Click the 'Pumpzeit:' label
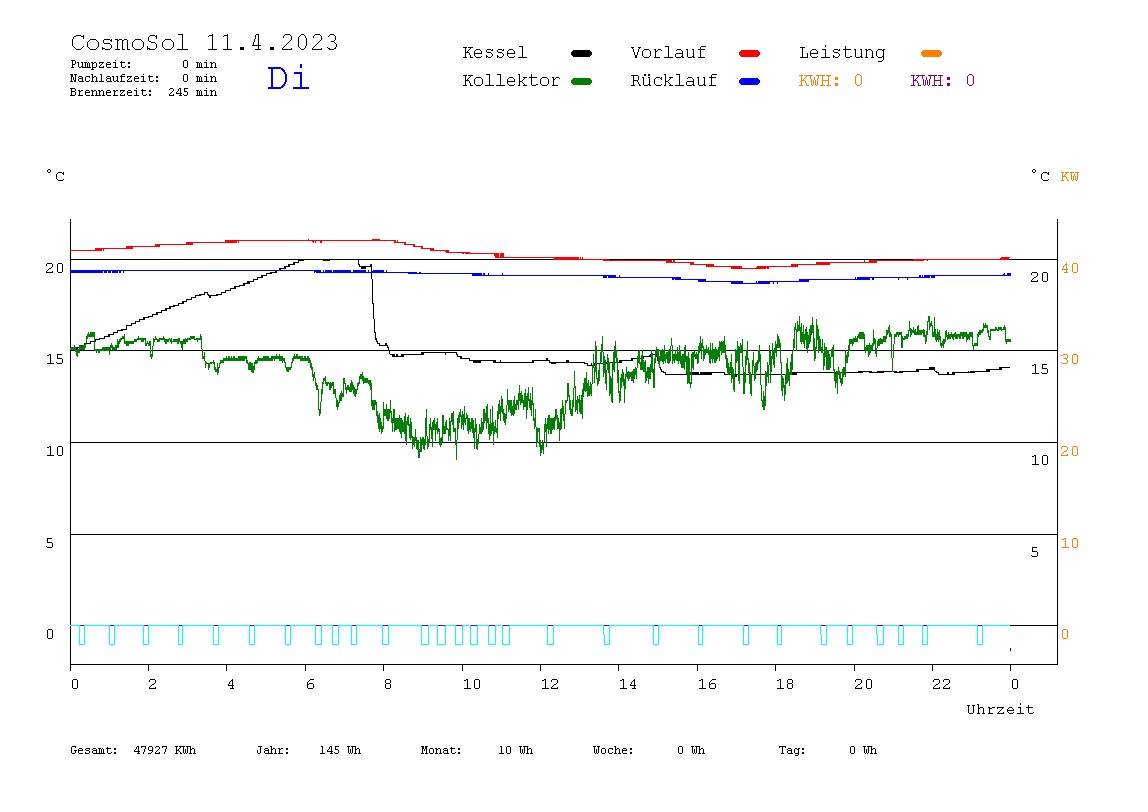Screen dimensions: 1148x812 pyautogui.click(x=101, y=64)
